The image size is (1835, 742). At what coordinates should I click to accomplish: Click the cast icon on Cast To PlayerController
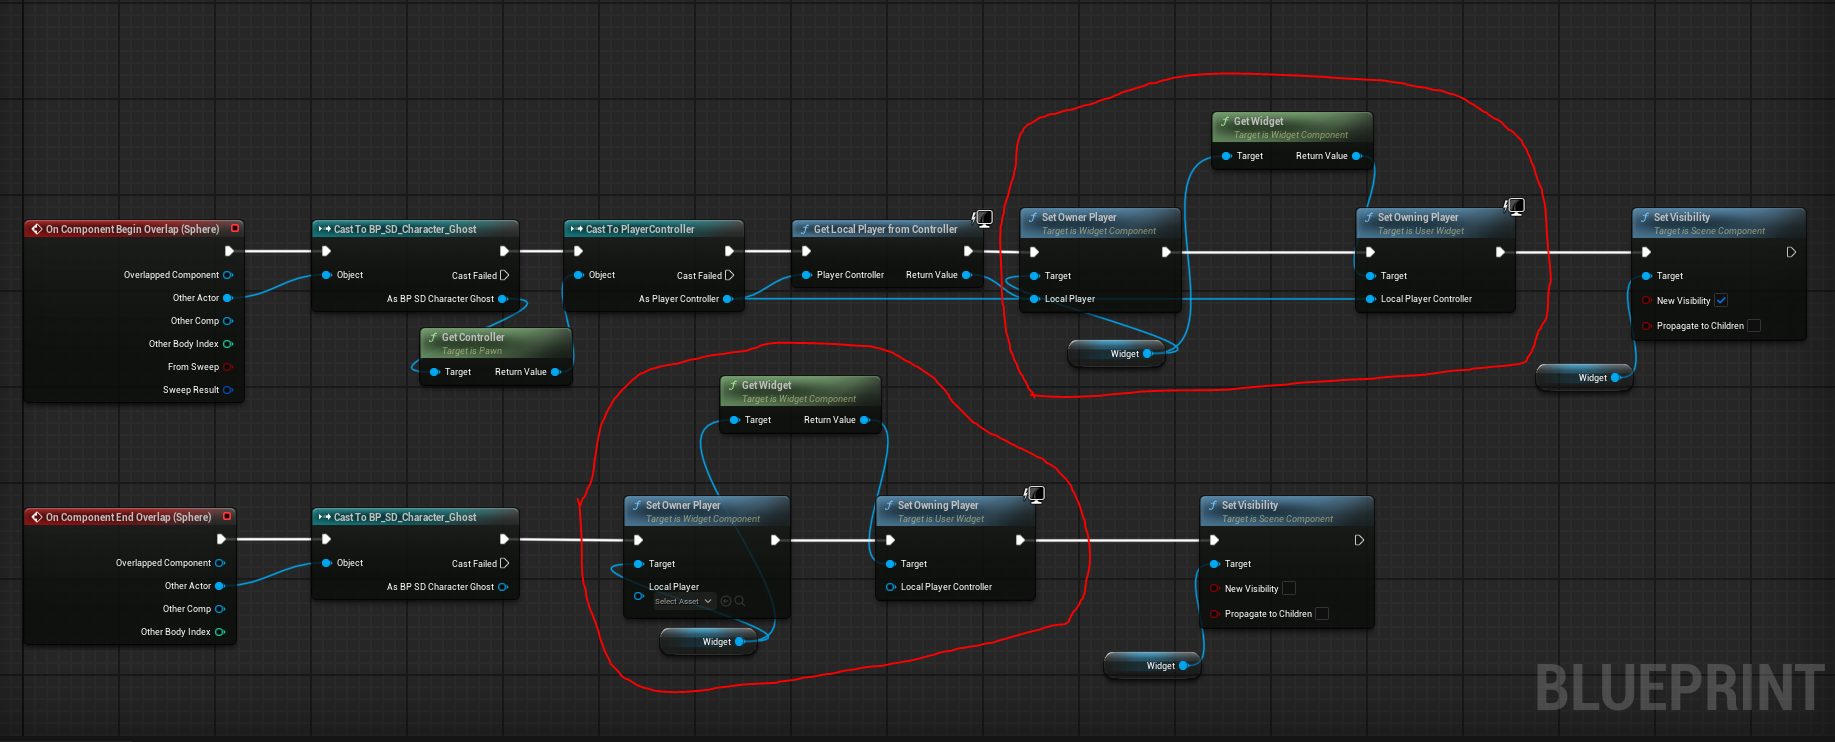tap(577, 229)
